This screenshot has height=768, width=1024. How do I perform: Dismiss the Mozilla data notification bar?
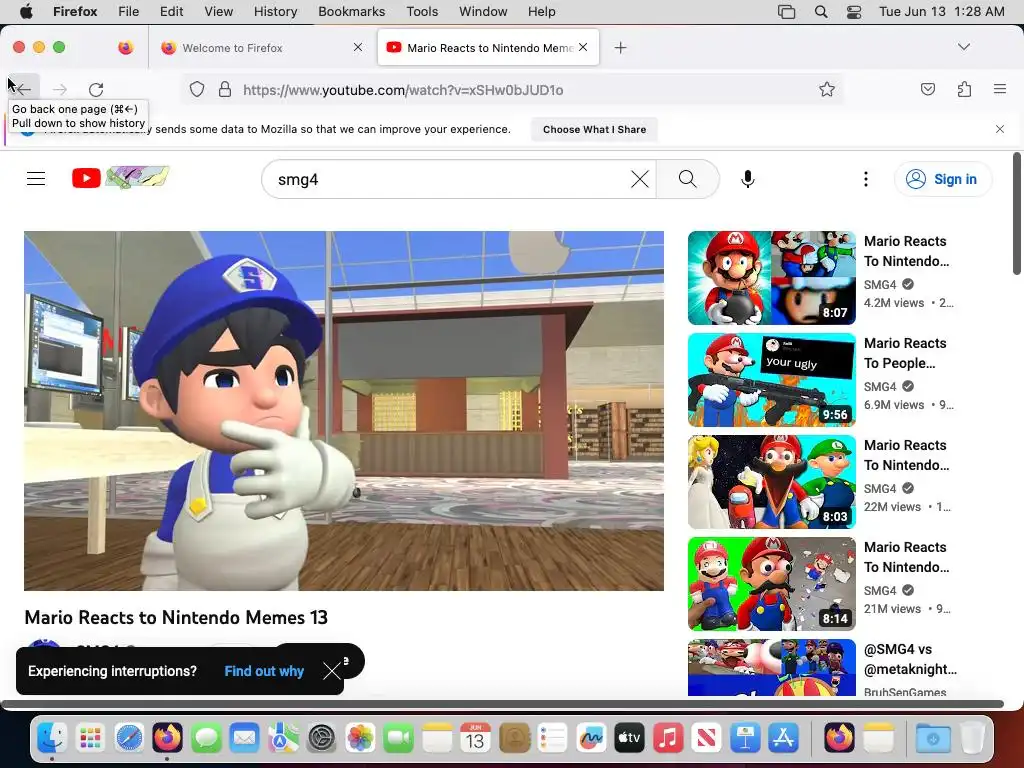coord(1000,129)
